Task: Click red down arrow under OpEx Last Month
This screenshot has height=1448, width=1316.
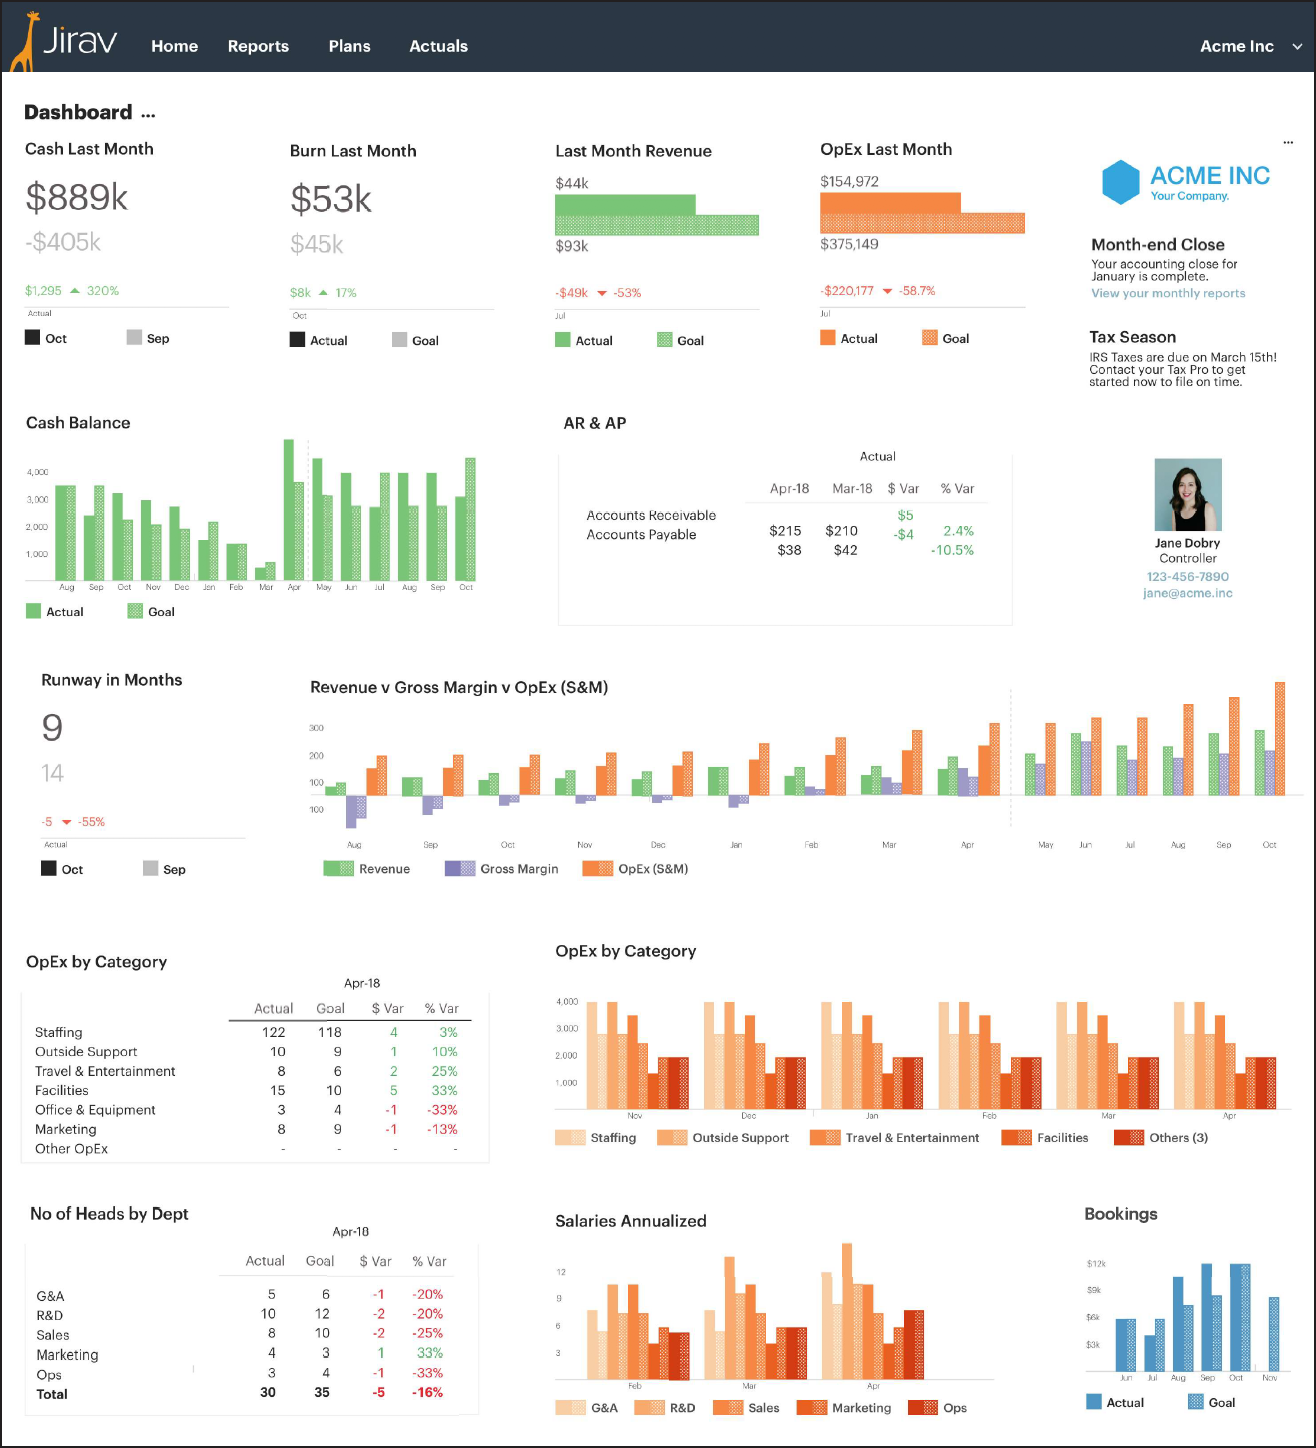Action: point(887,291)
